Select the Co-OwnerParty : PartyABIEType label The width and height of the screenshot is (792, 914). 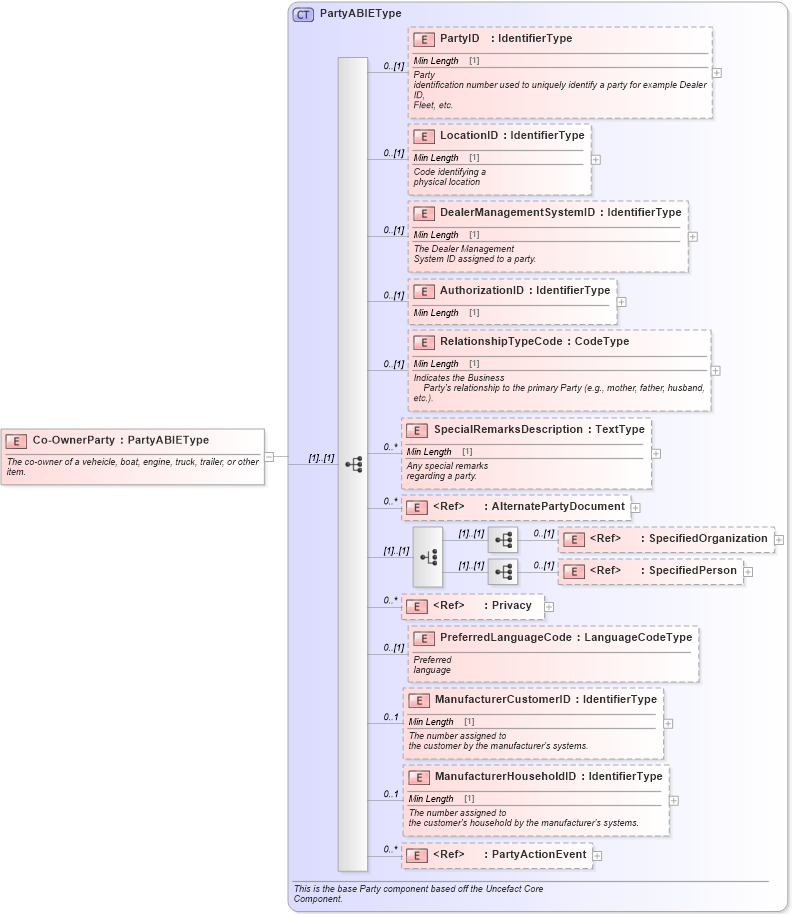121,440
